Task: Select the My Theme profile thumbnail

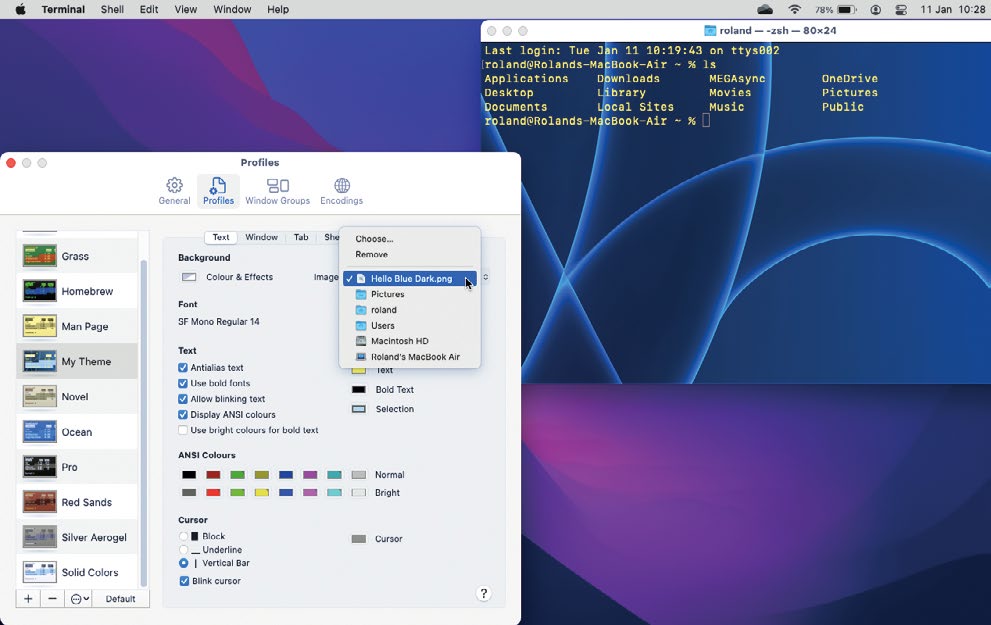Action: pyautogui.click(x=39, y=361)
